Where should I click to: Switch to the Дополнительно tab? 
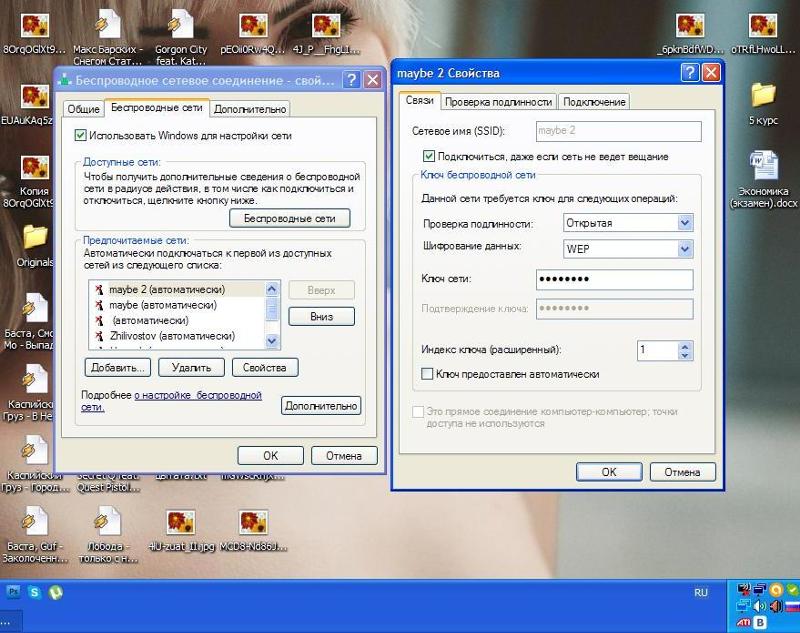pyautogui.click(x=250, y=109)
